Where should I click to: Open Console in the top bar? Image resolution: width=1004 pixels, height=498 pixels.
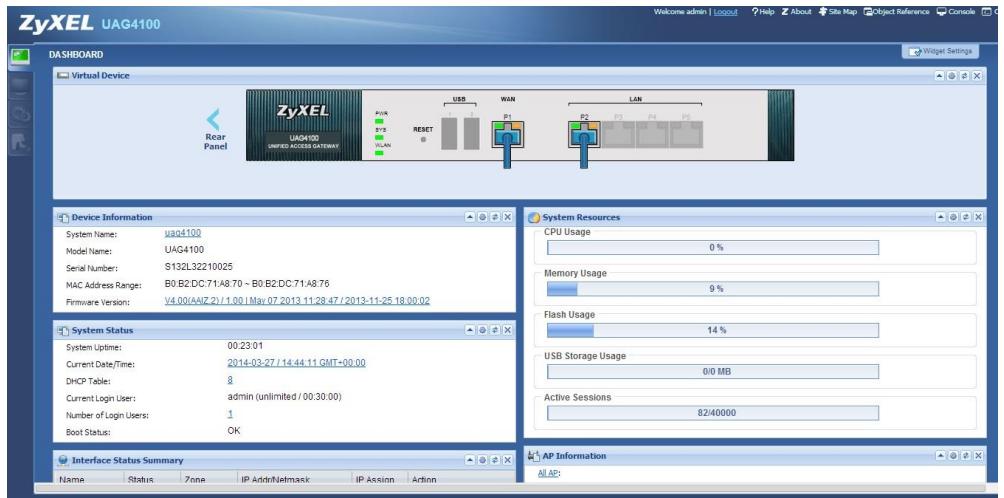pos(956,12)
